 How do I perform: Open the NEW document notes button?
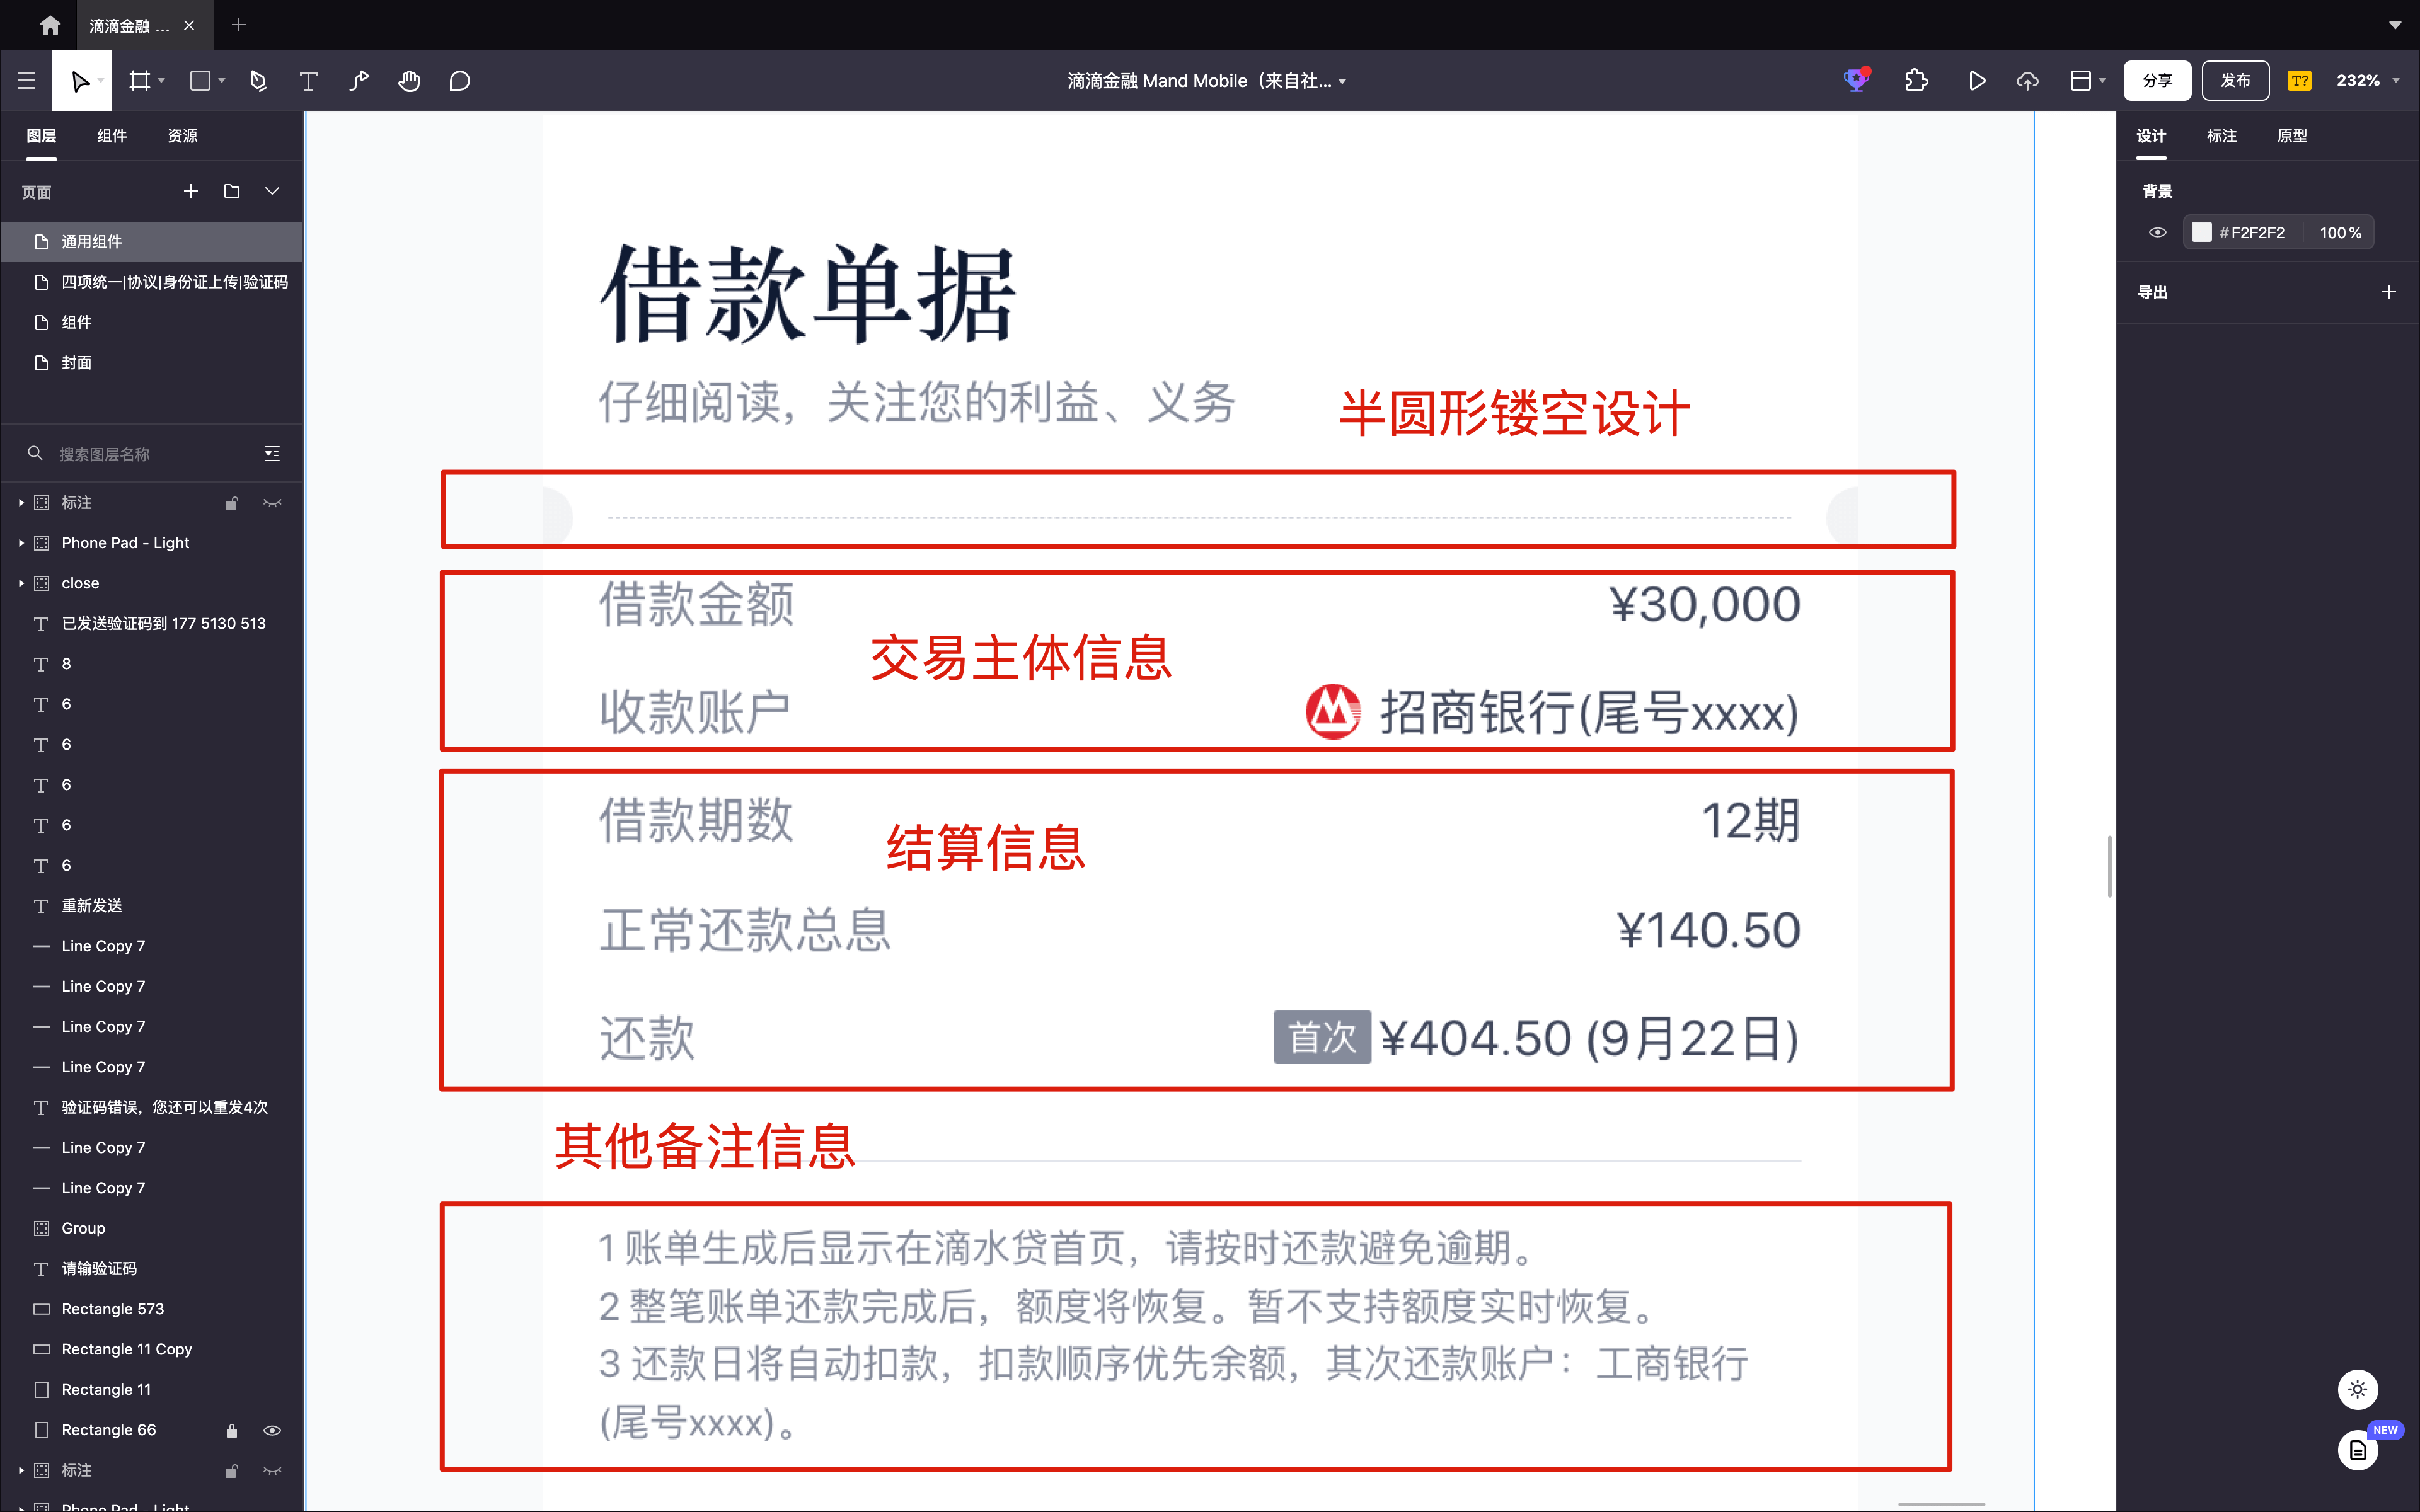click(2358, 1449)
